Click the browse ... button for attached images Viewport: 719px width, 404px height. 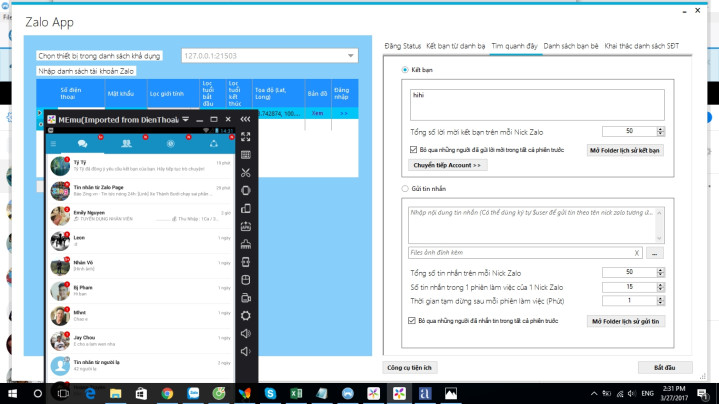click(x=654, y=253)
